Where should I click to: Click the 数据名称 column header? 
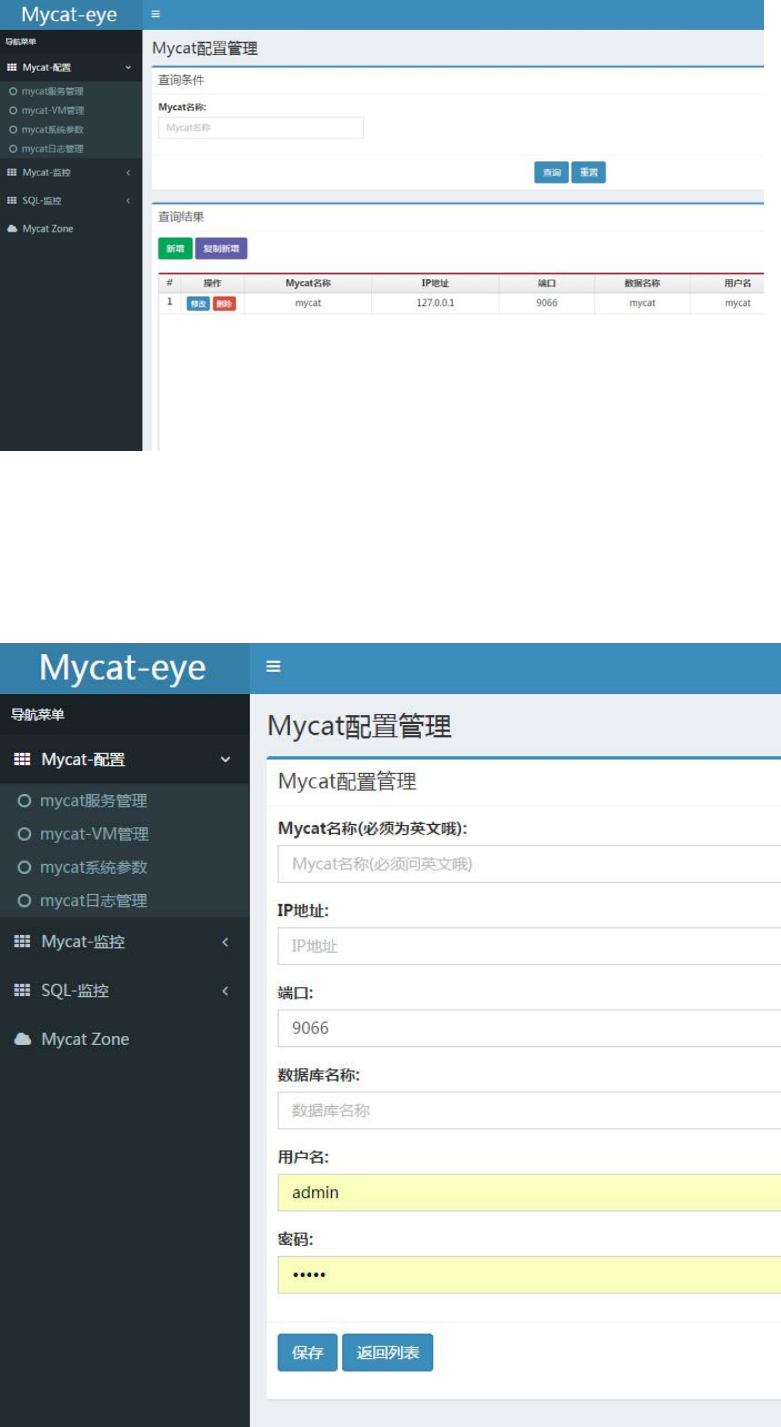tap(642, 283)
